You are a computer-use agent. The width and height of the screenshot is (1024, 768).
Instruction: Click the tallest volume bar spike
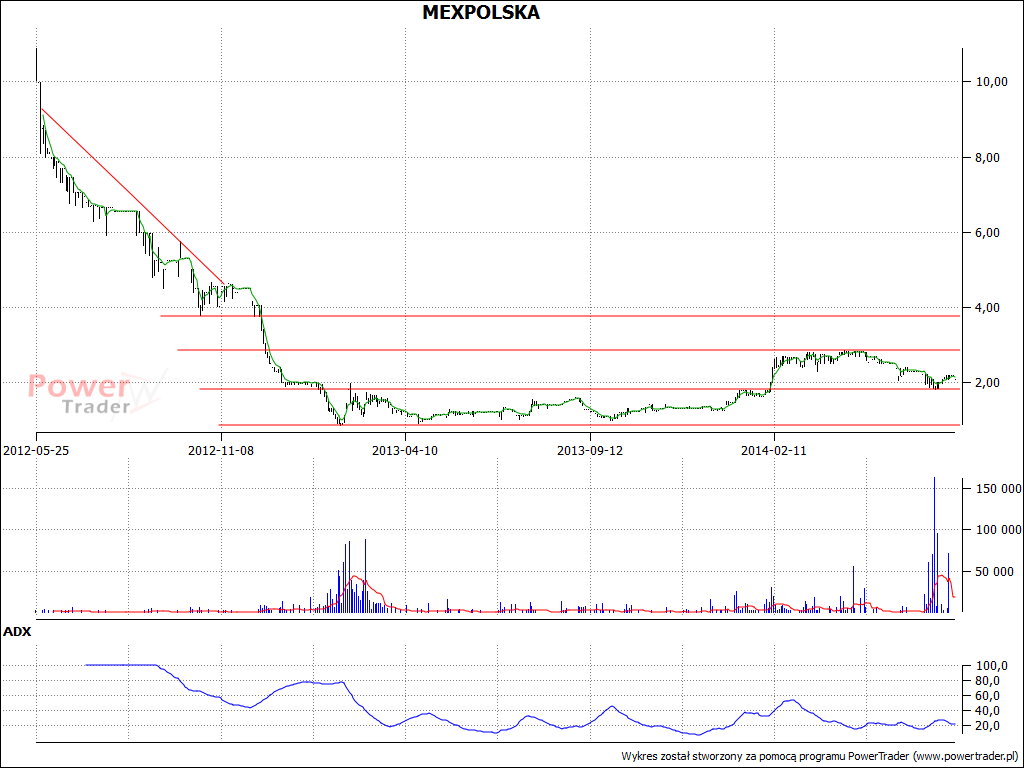click(x=934, y=544)
